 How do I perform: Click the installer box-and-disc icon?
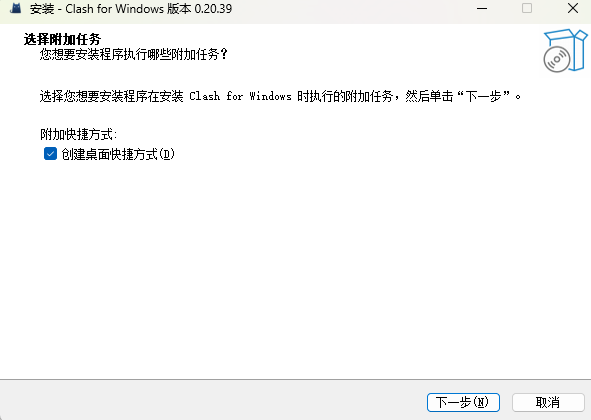(565, 51)
